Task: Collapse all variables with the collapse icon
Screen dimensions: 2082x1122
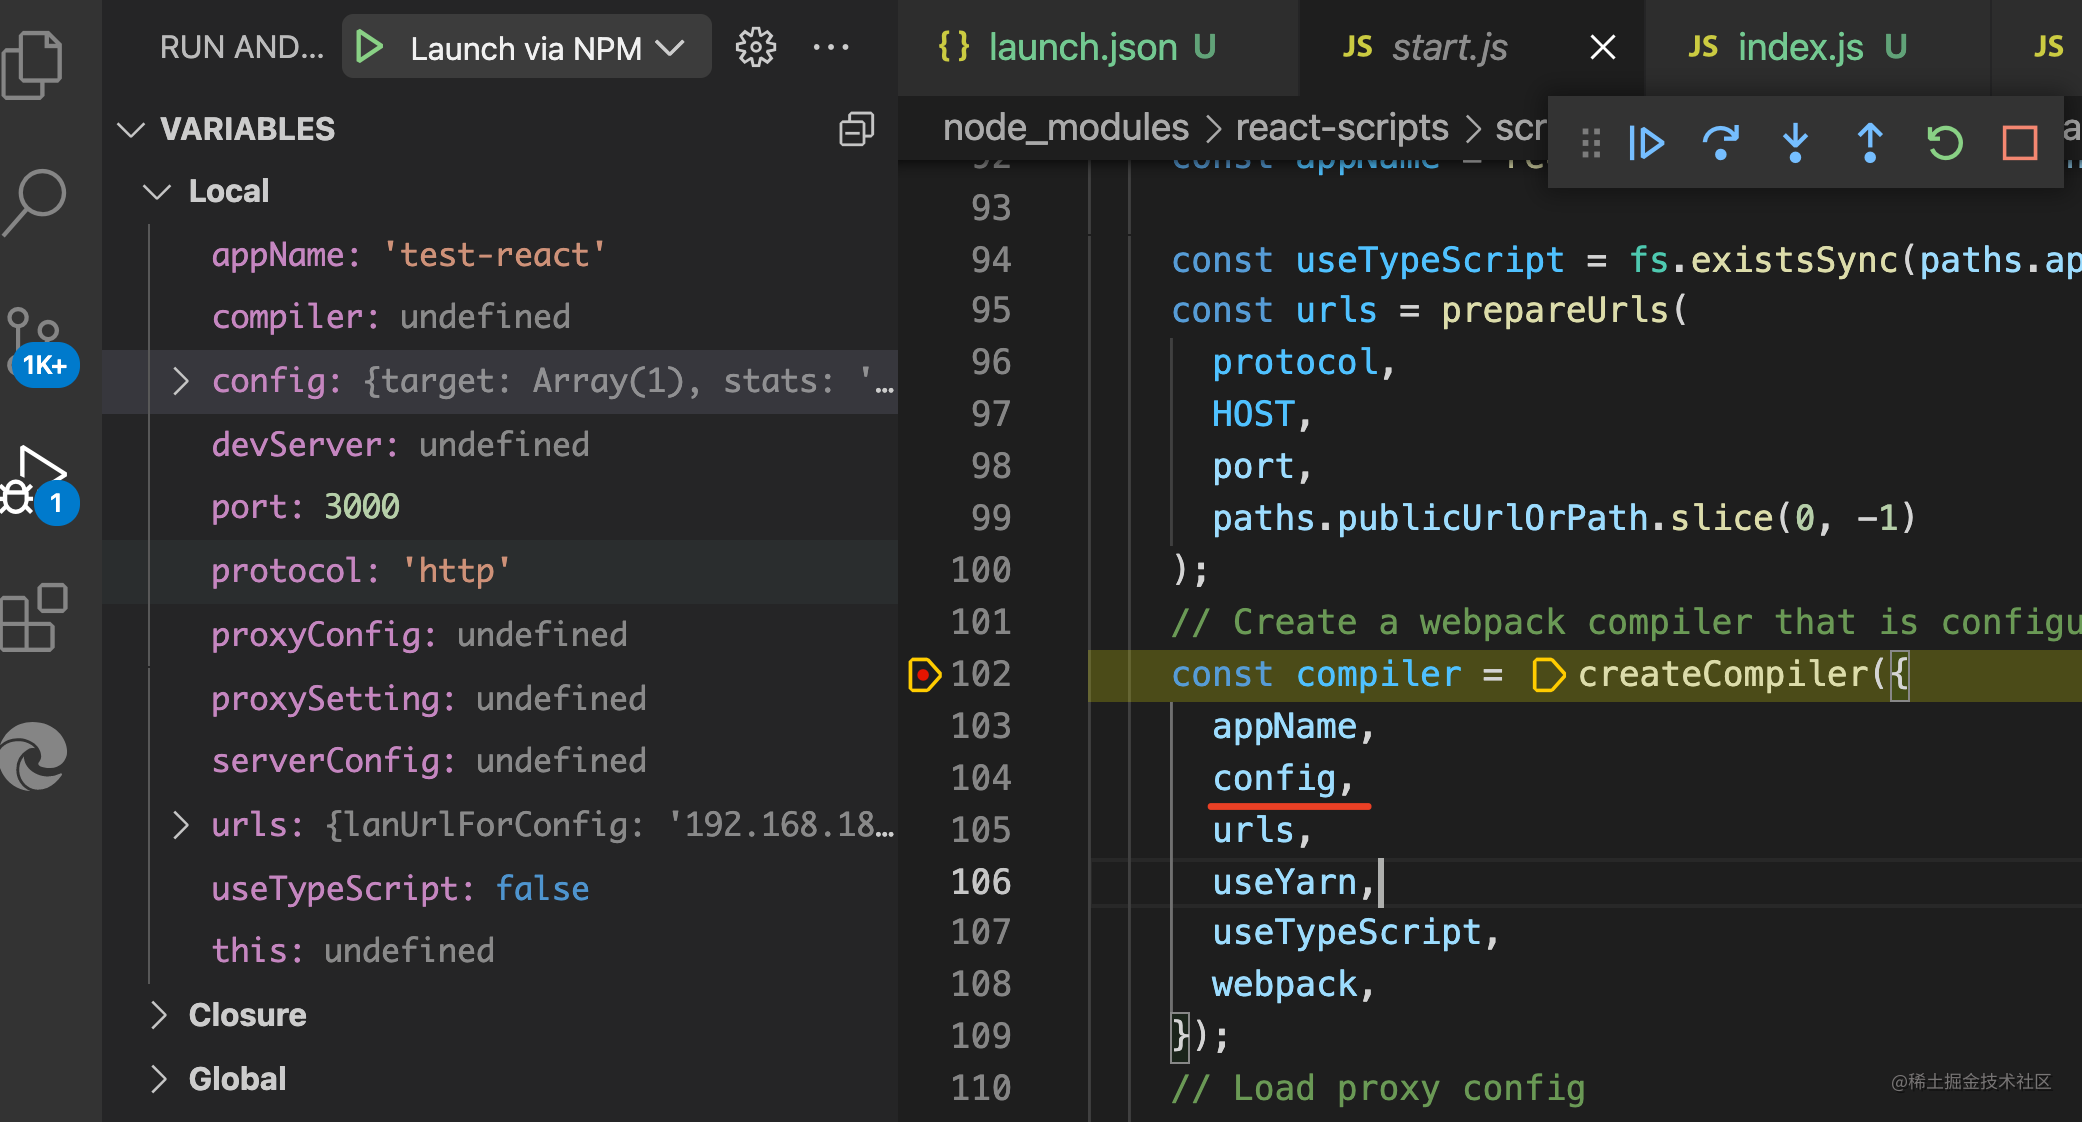Action: (x=856, y=129)
